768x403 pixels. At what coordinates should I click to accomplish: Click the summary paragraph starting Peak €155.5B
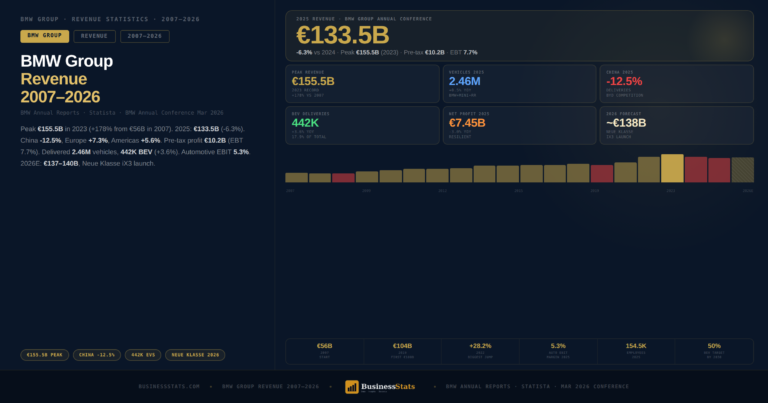click(136, 146)
